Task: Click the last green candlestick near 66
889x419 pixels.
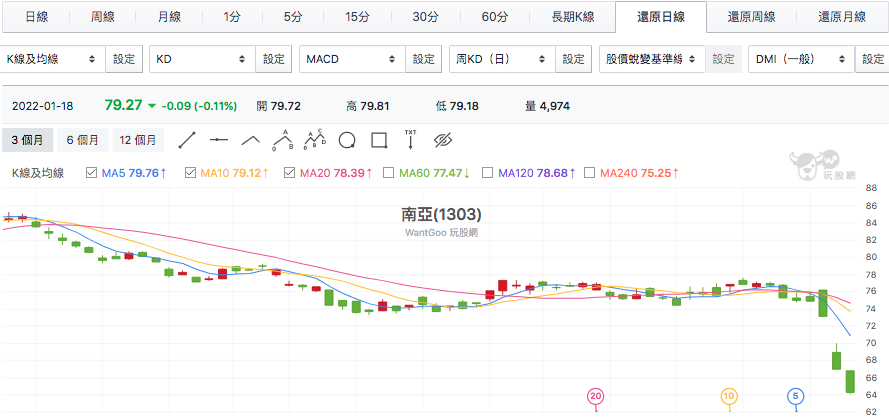Action: [x=850, y=382]
